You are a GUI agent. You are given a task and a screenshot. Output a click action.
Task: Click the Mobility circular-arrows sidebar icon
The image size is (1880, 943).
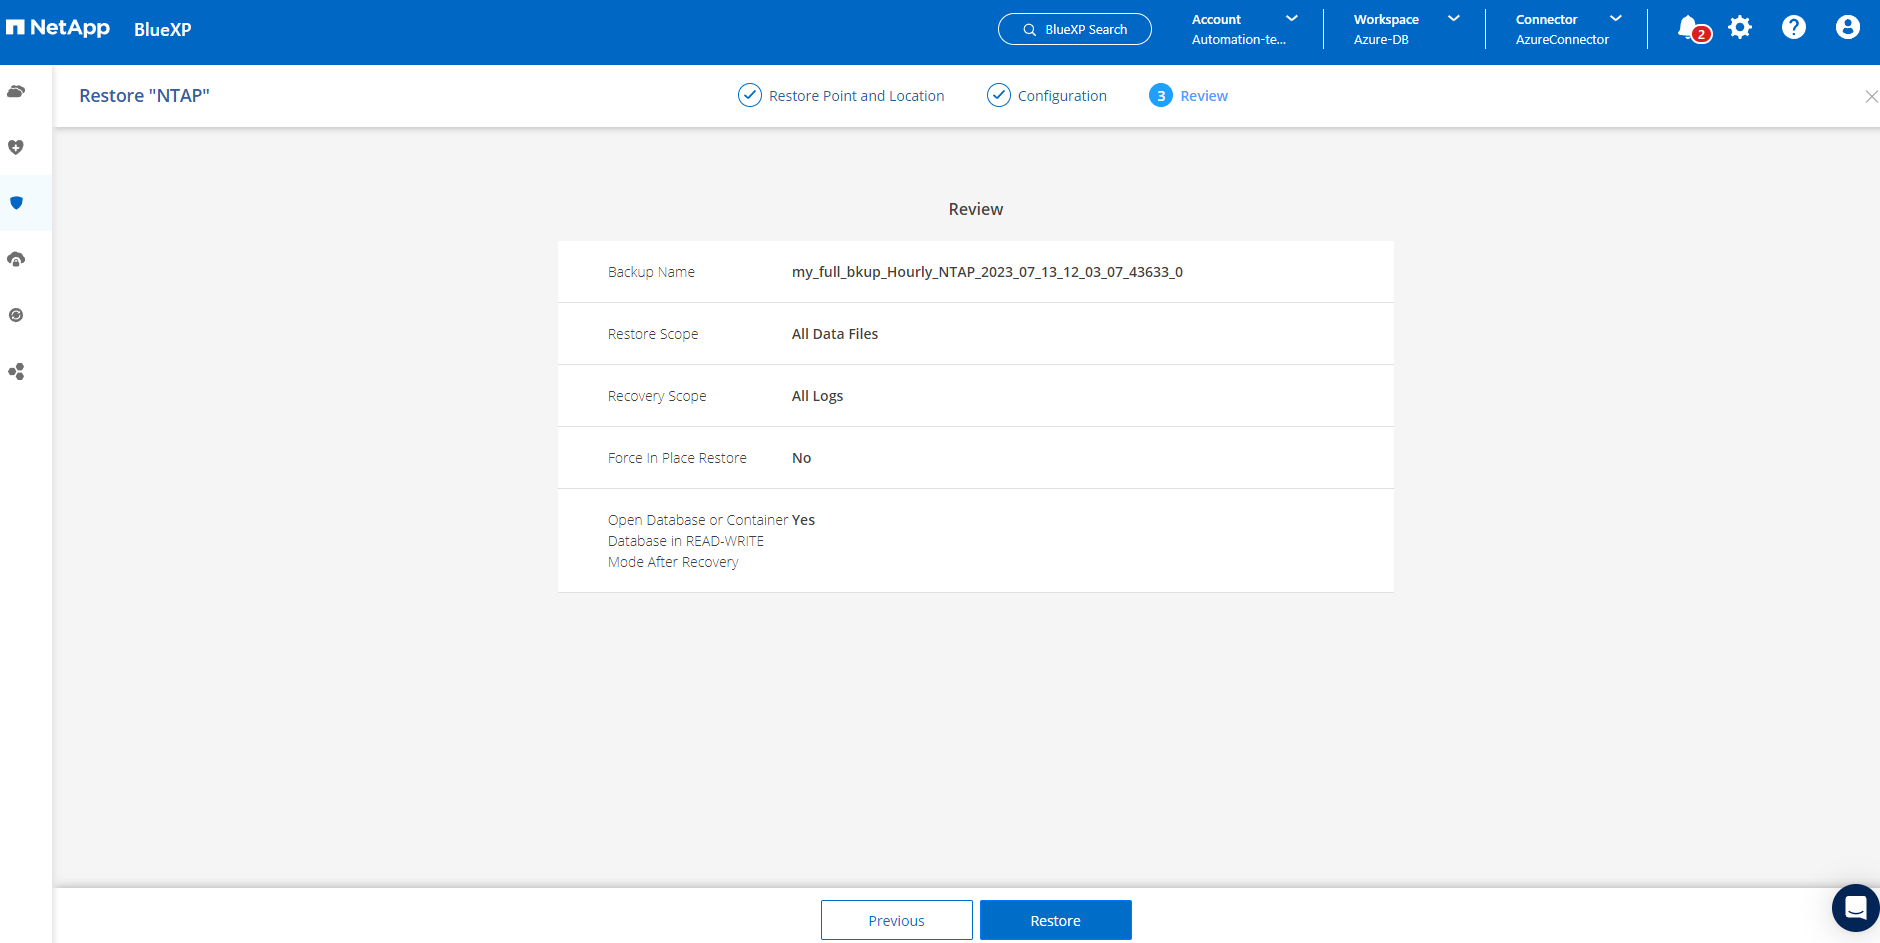point(16,315)
